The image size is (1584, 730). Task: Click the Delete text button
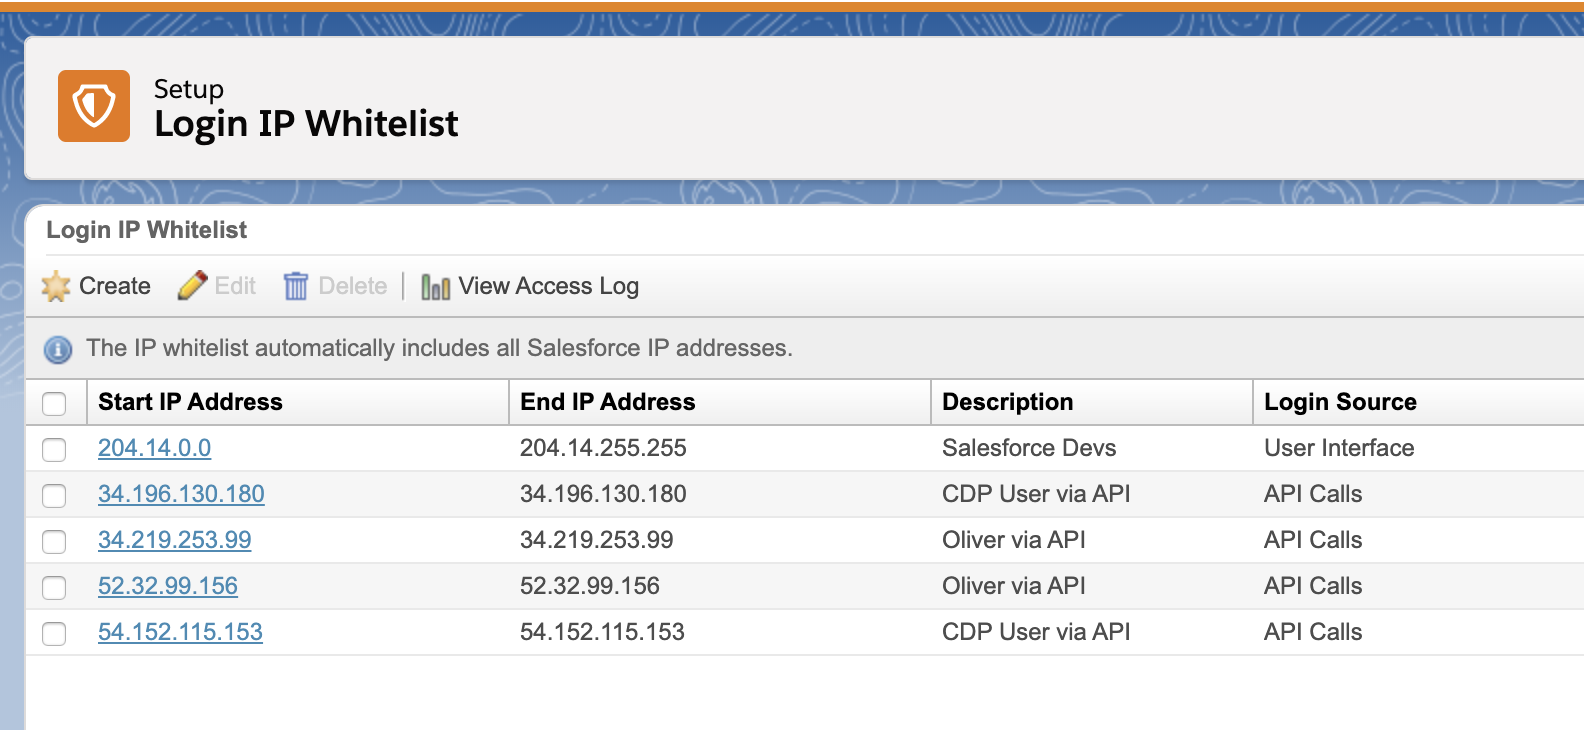[353, 286]
